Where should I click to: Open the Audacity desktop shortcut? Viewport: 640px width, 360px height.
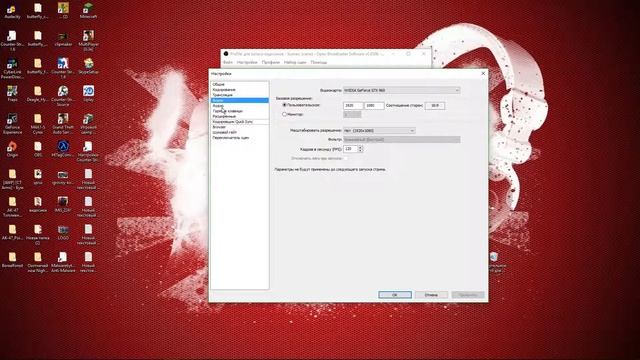coord(12,9)
